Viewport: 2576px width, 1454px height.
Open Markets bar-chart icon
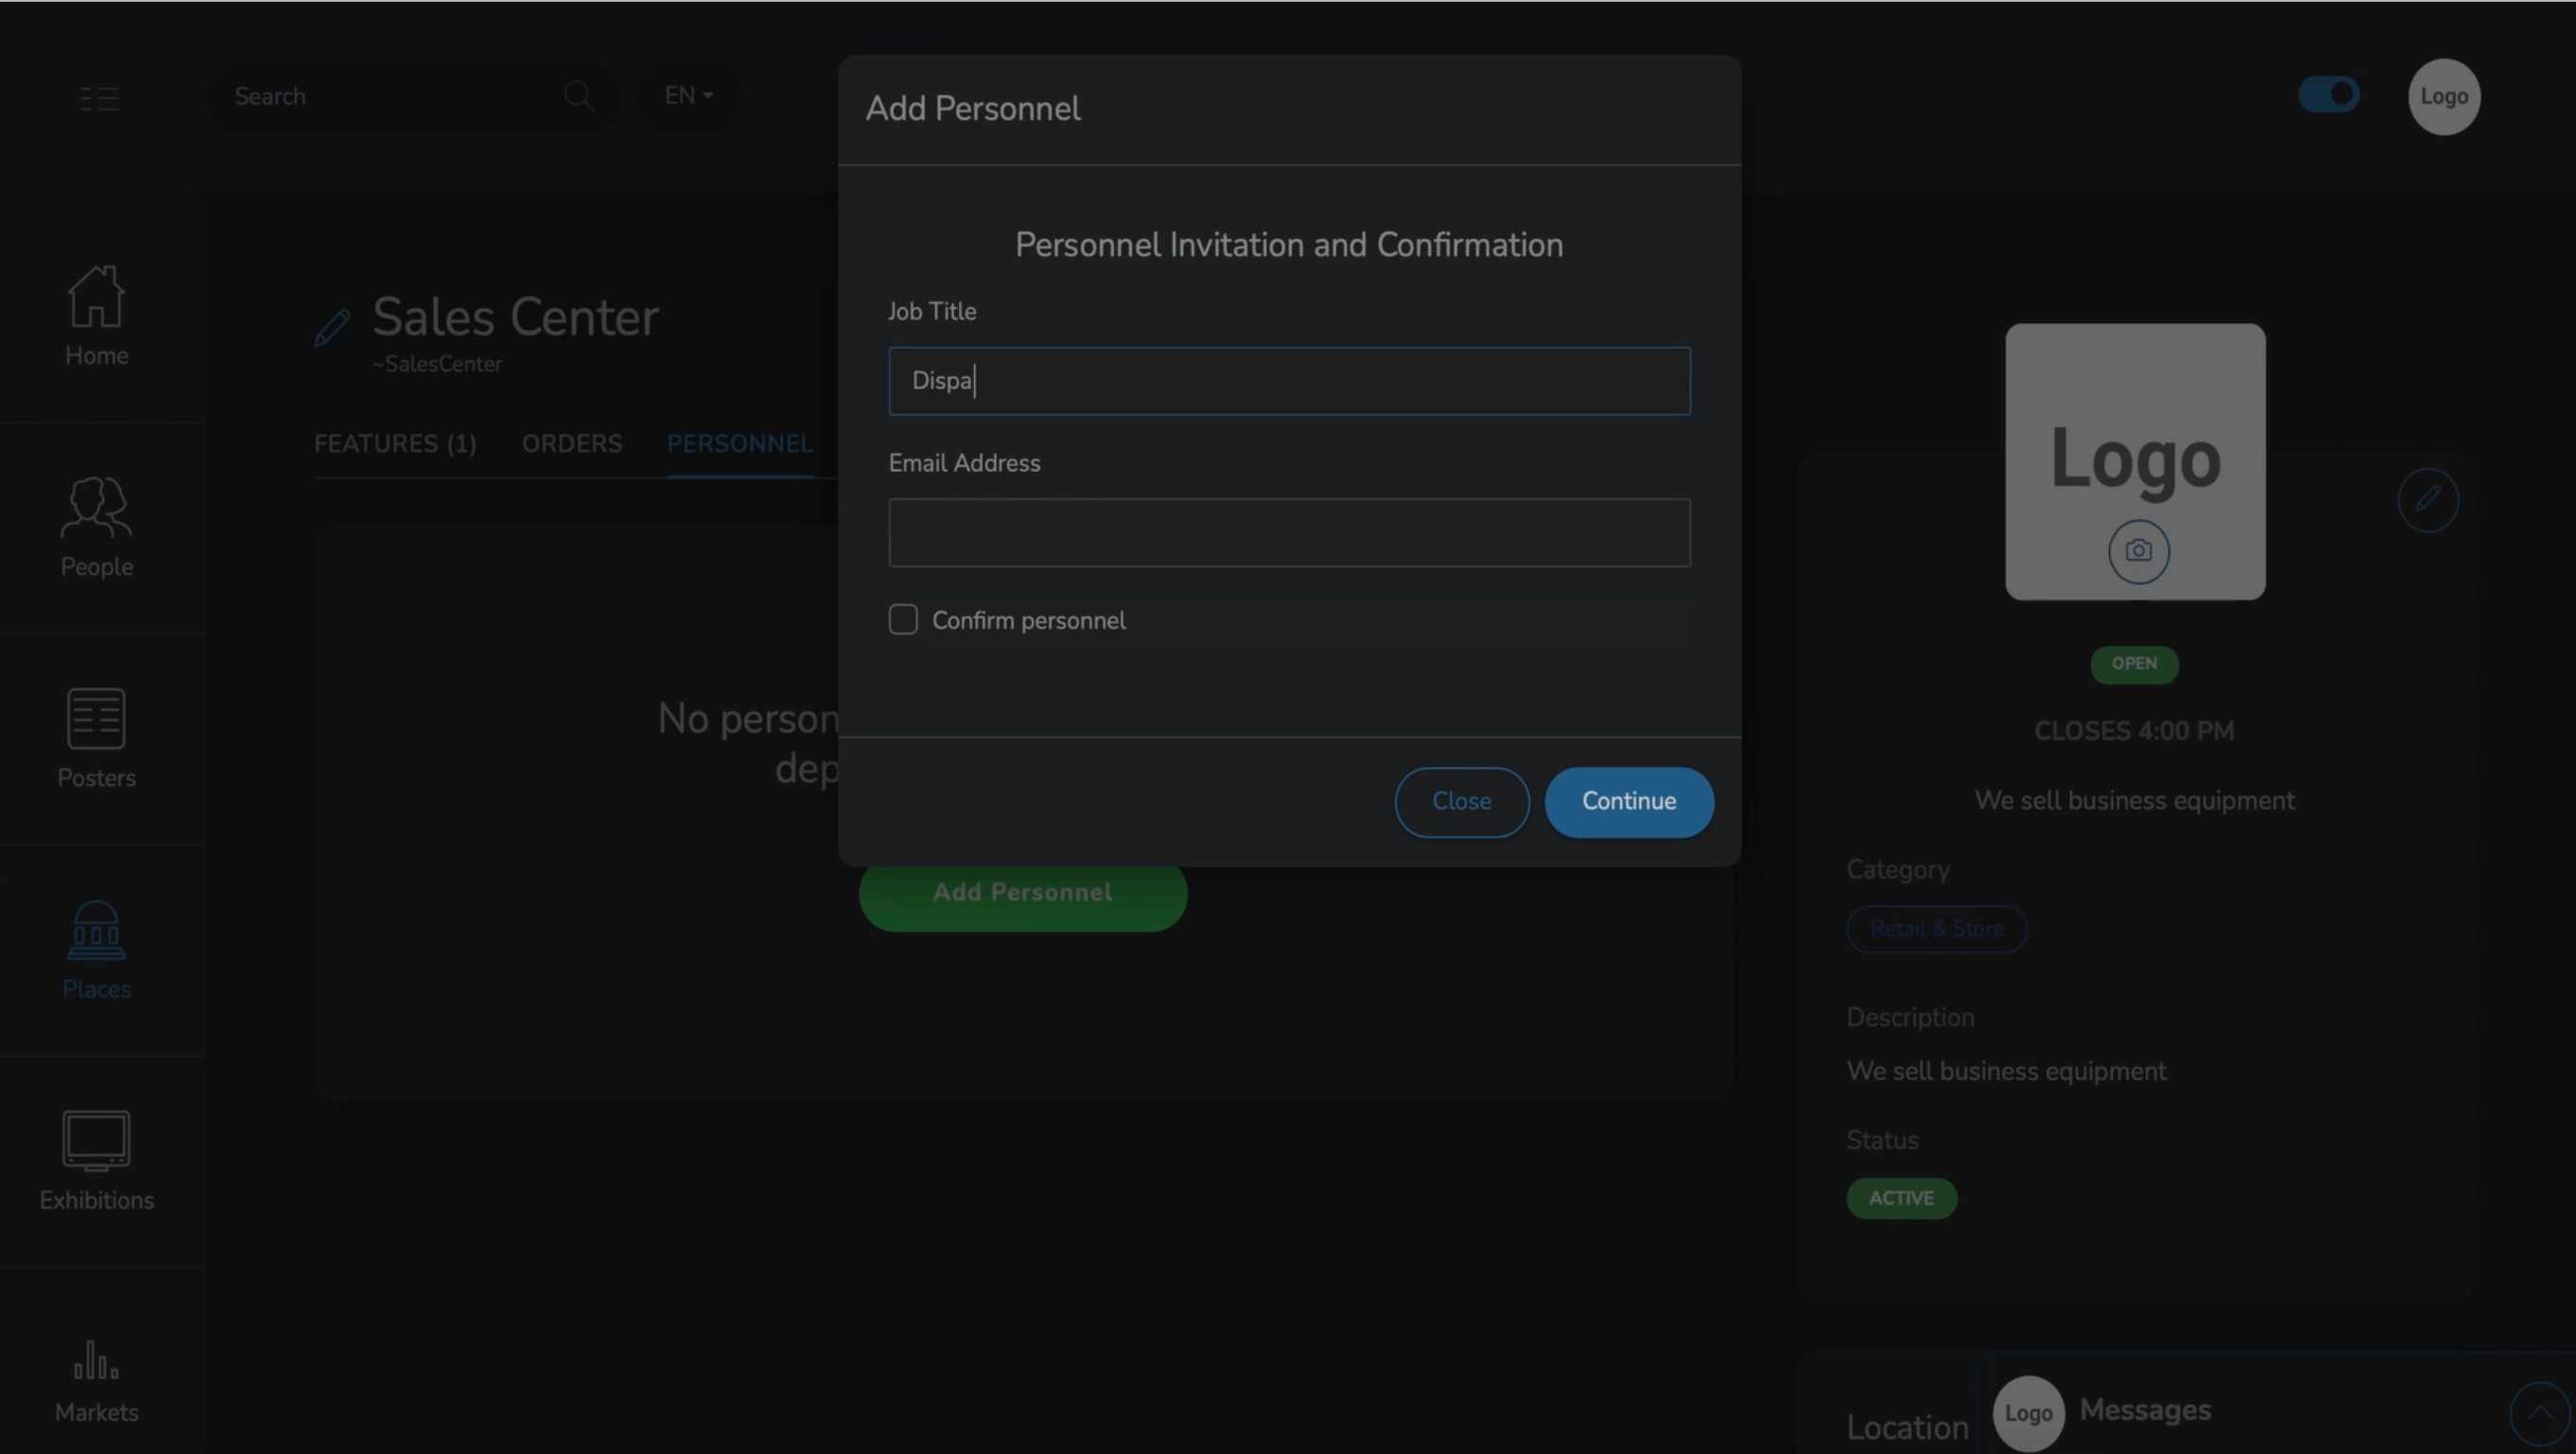tap(96, 1361)
